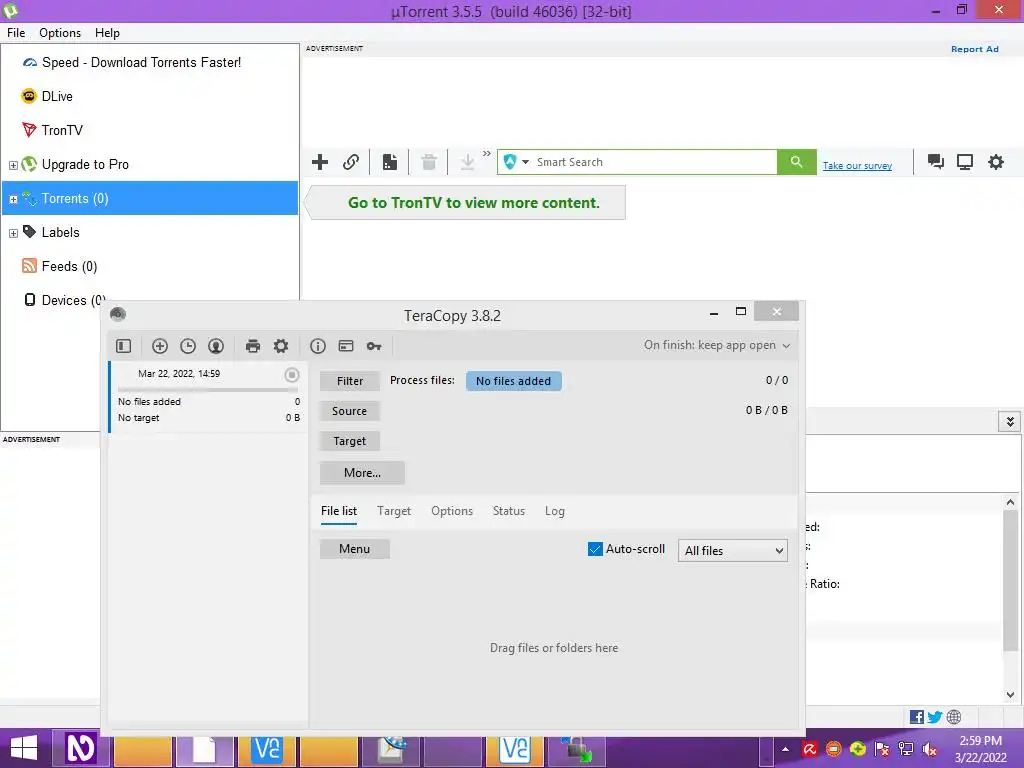
Task: Select the Mar 22, 2022, 14:59 job entry
Action: [208, 396]
